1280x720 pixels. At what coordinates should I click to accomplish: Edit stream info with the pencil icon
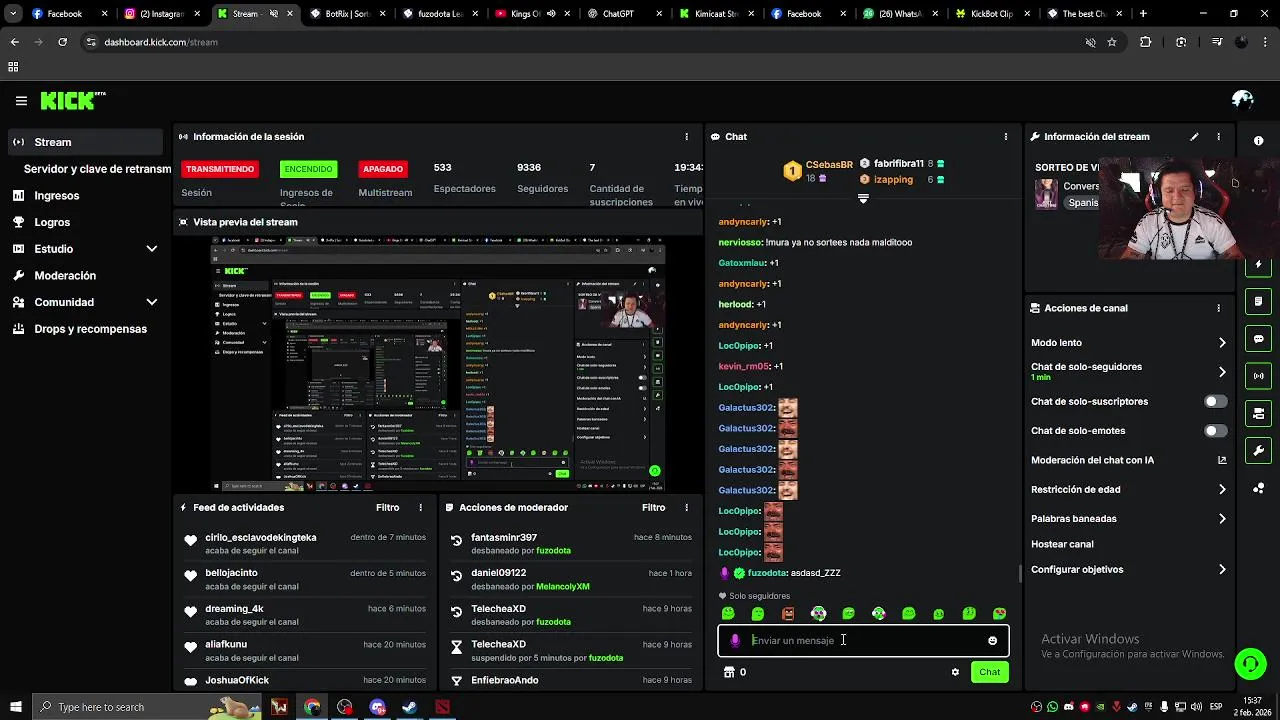click(x=1194, y=137)
